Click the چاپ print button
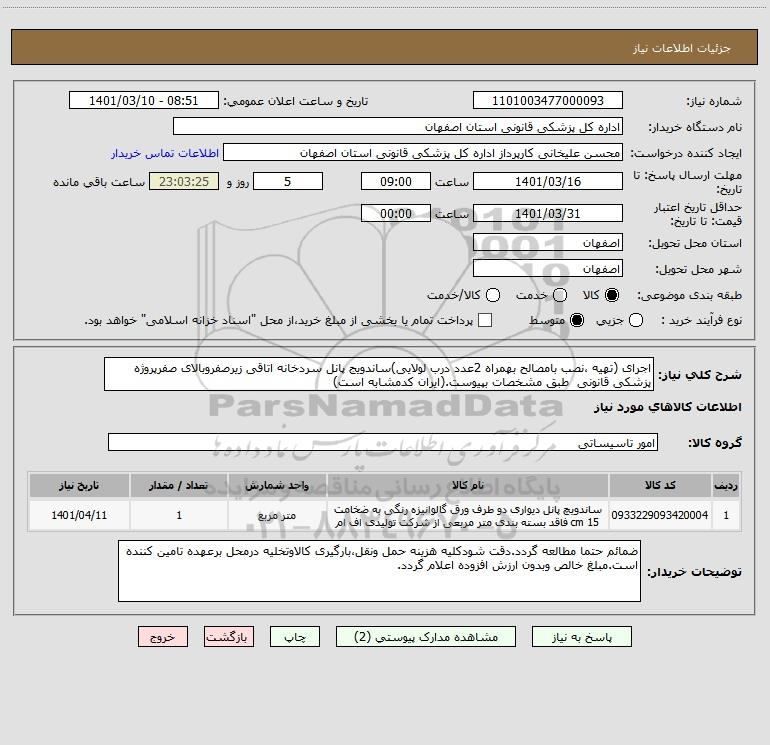This screenshot has height=745, width=770. (x=295, y=637)
